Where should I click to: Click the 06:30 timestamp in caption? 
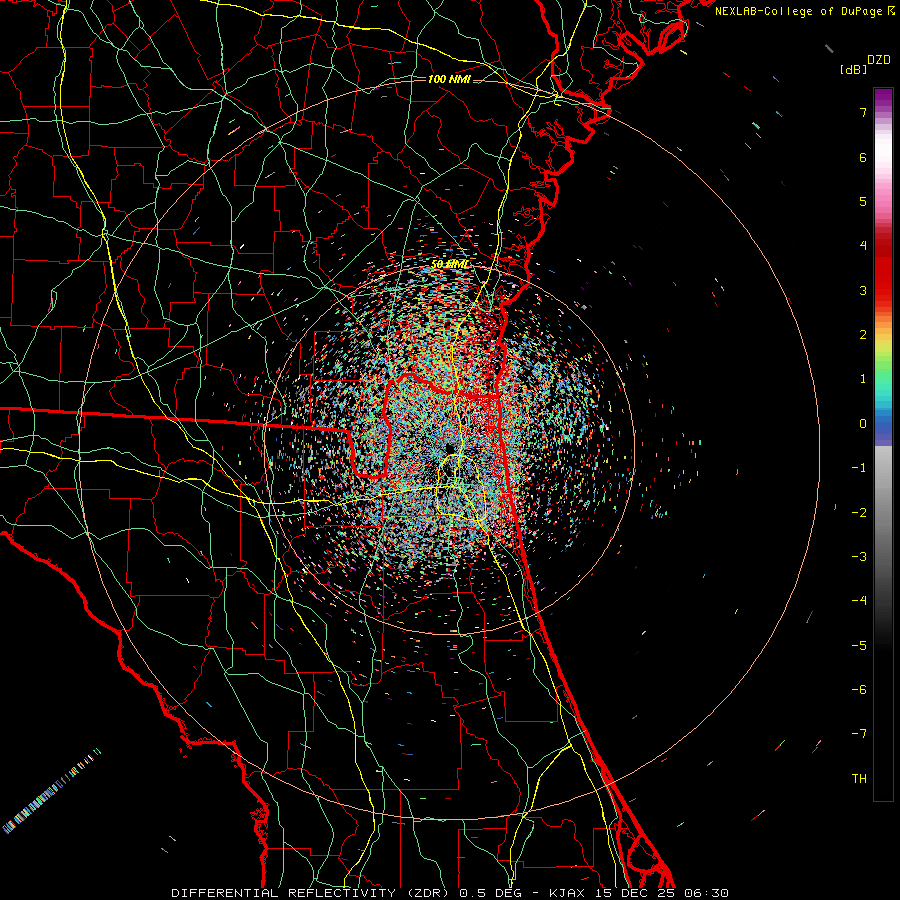(707, 893)
